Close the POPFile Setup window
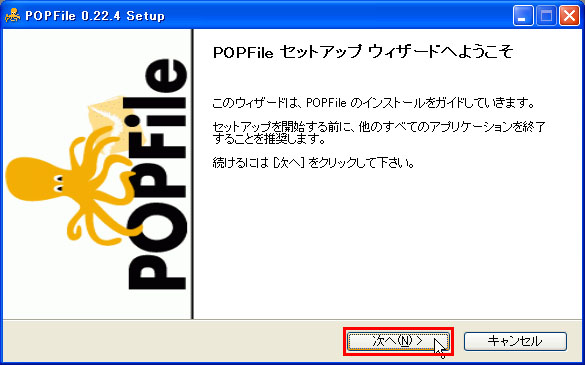 tap(569, 16)
